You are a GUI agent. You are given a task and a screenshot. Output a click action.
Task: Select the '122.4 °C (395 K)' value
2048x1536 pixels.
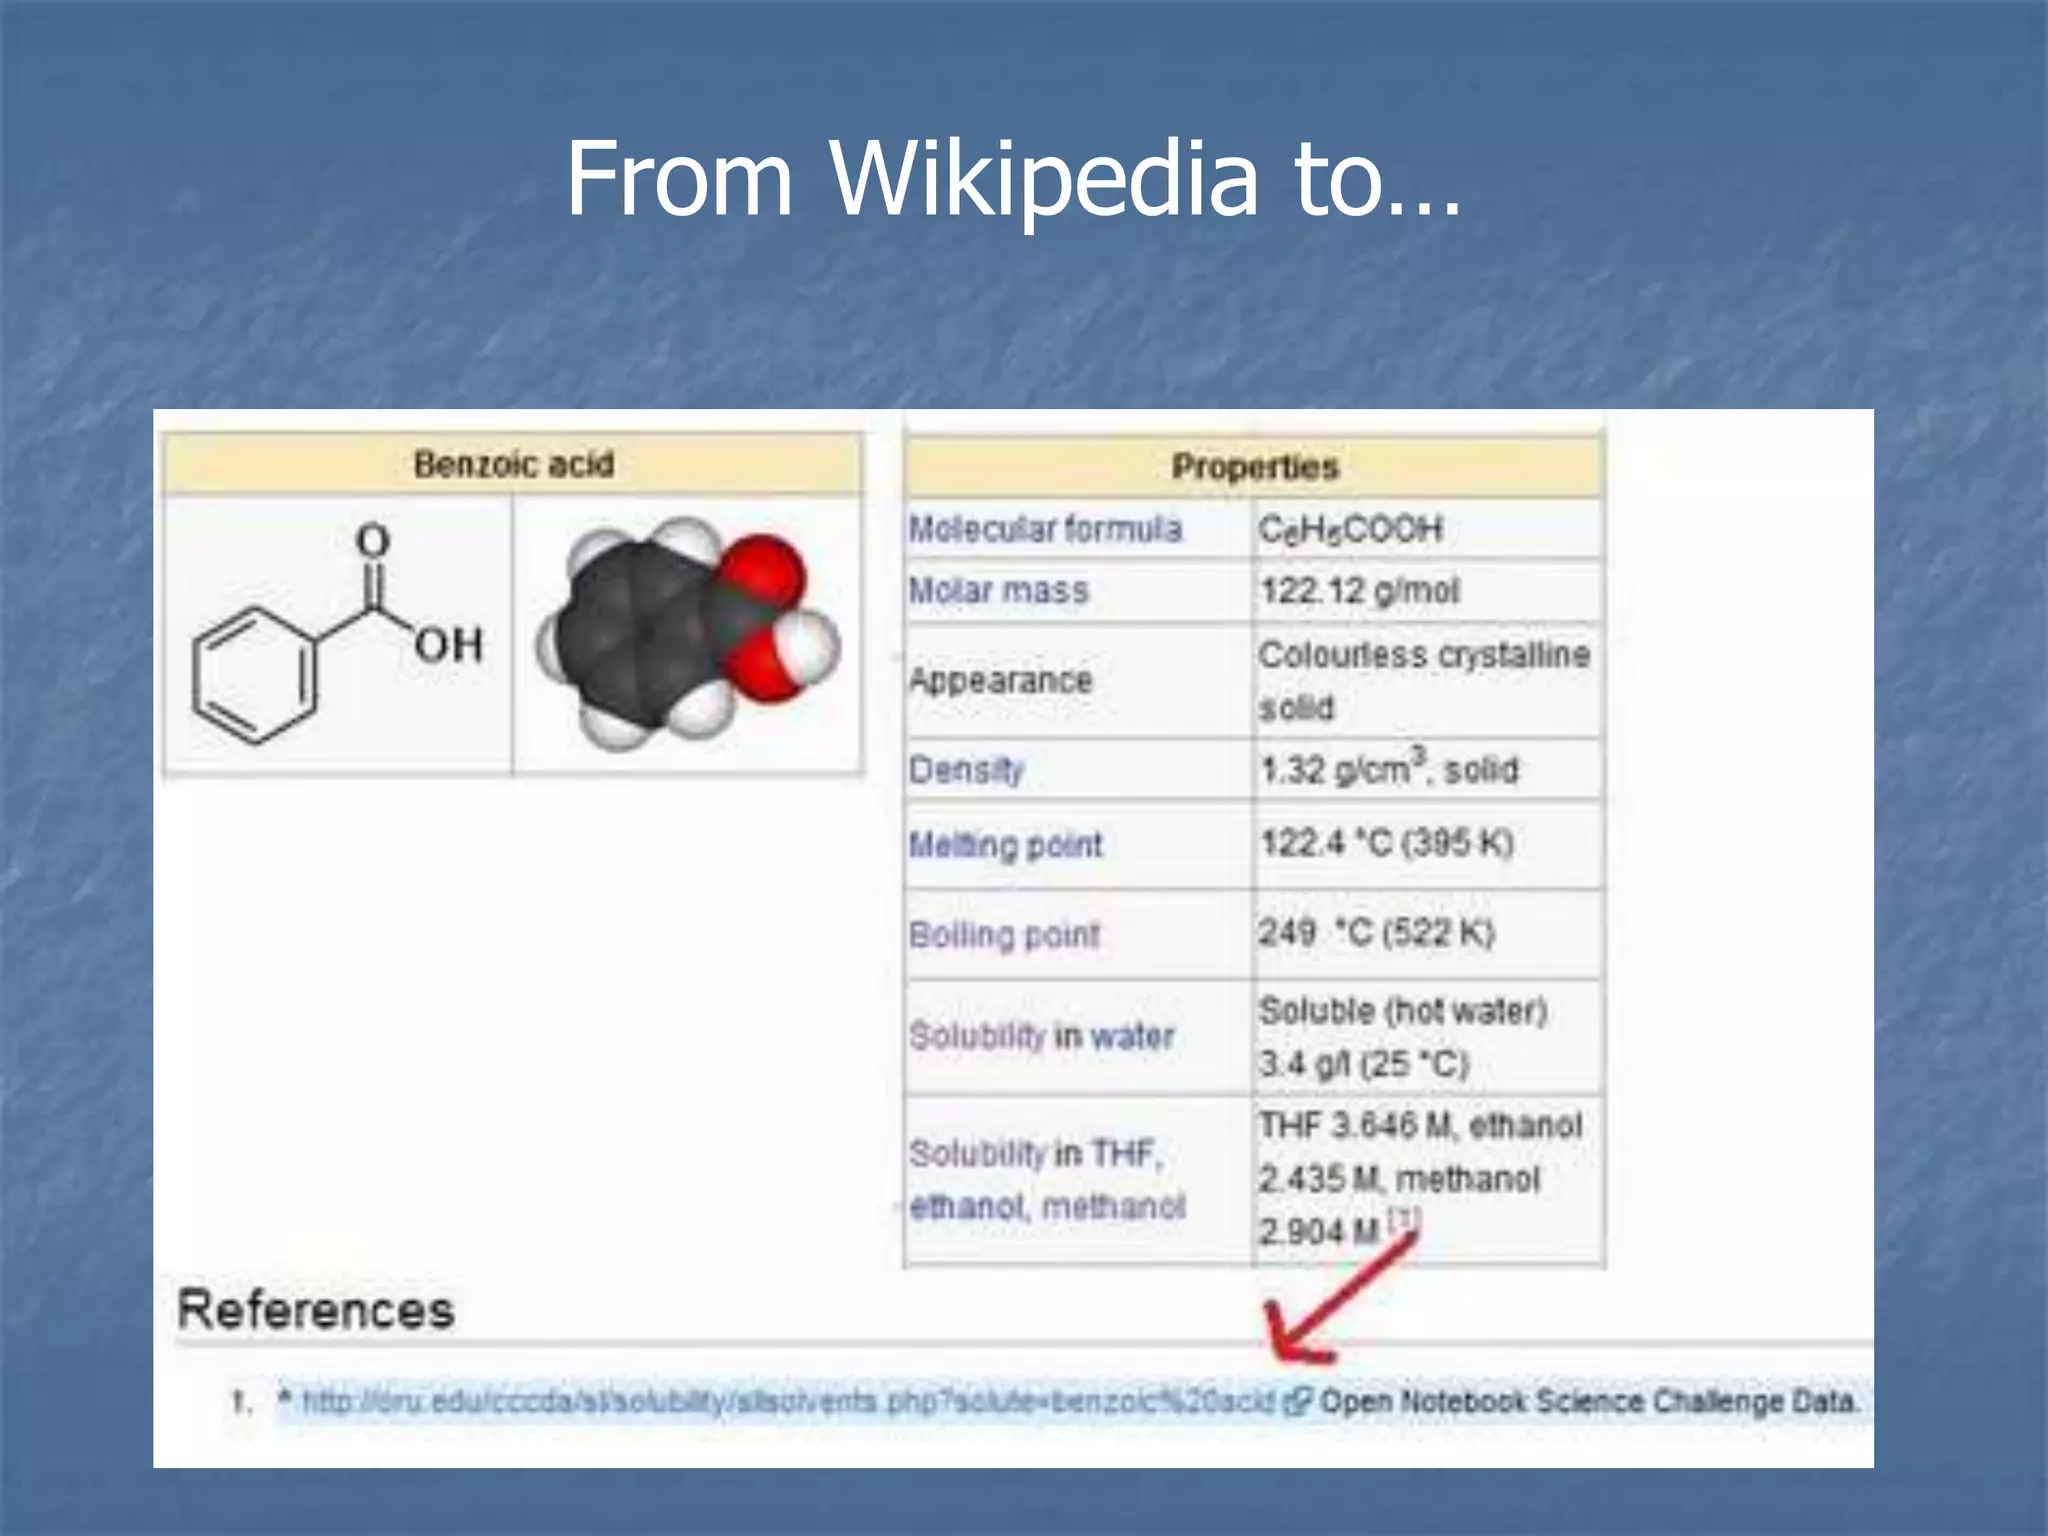pos(1386,843)
